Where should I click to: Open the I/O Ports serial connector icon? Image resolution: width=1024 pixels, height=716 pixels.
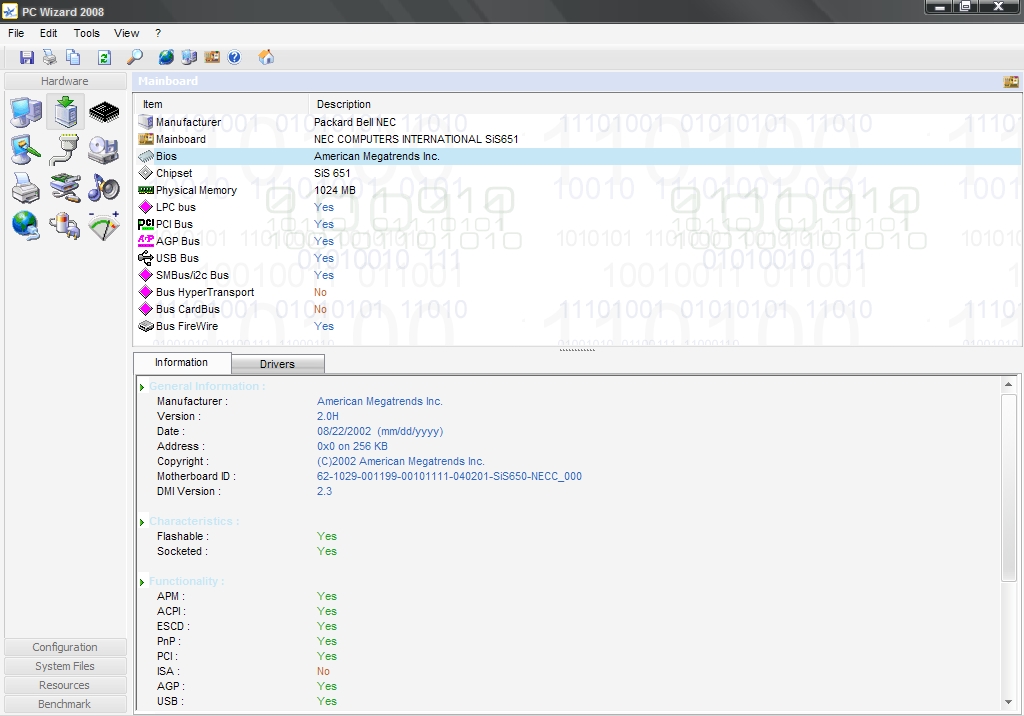(x=65, y=150)
